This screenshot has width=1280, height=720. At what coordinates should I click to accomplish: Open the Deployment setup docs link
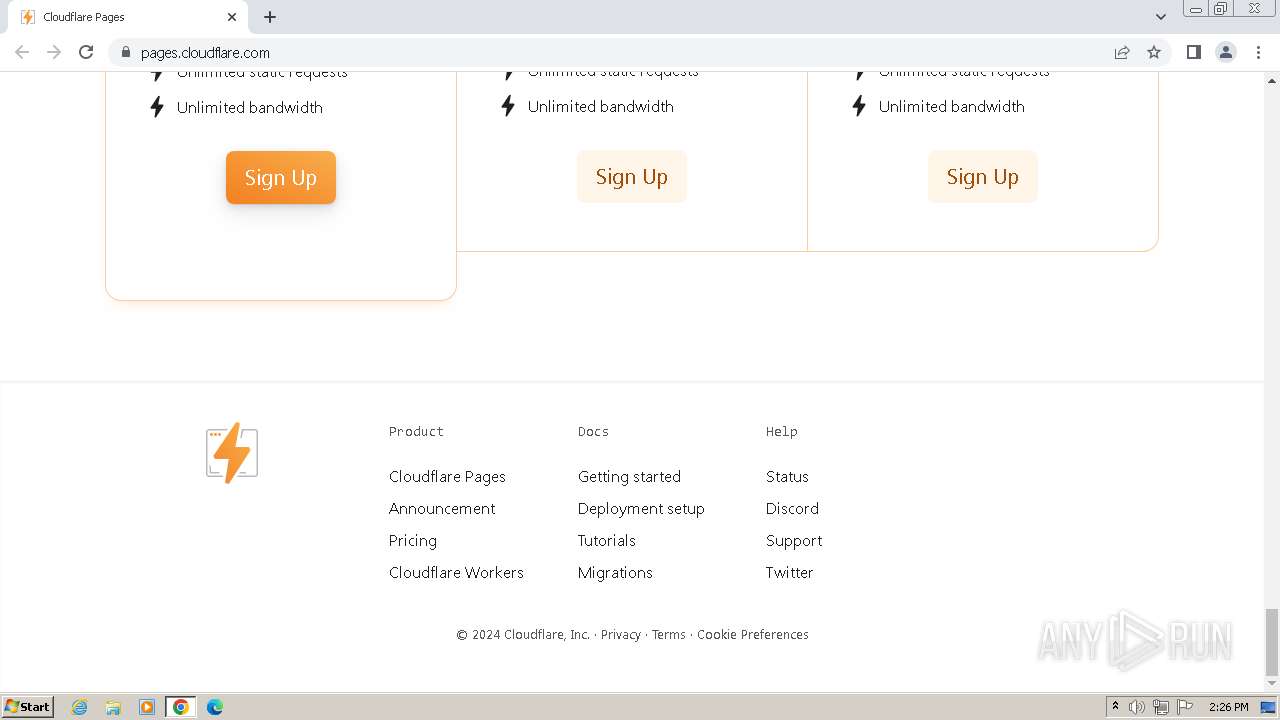click(x=641, y=508)
